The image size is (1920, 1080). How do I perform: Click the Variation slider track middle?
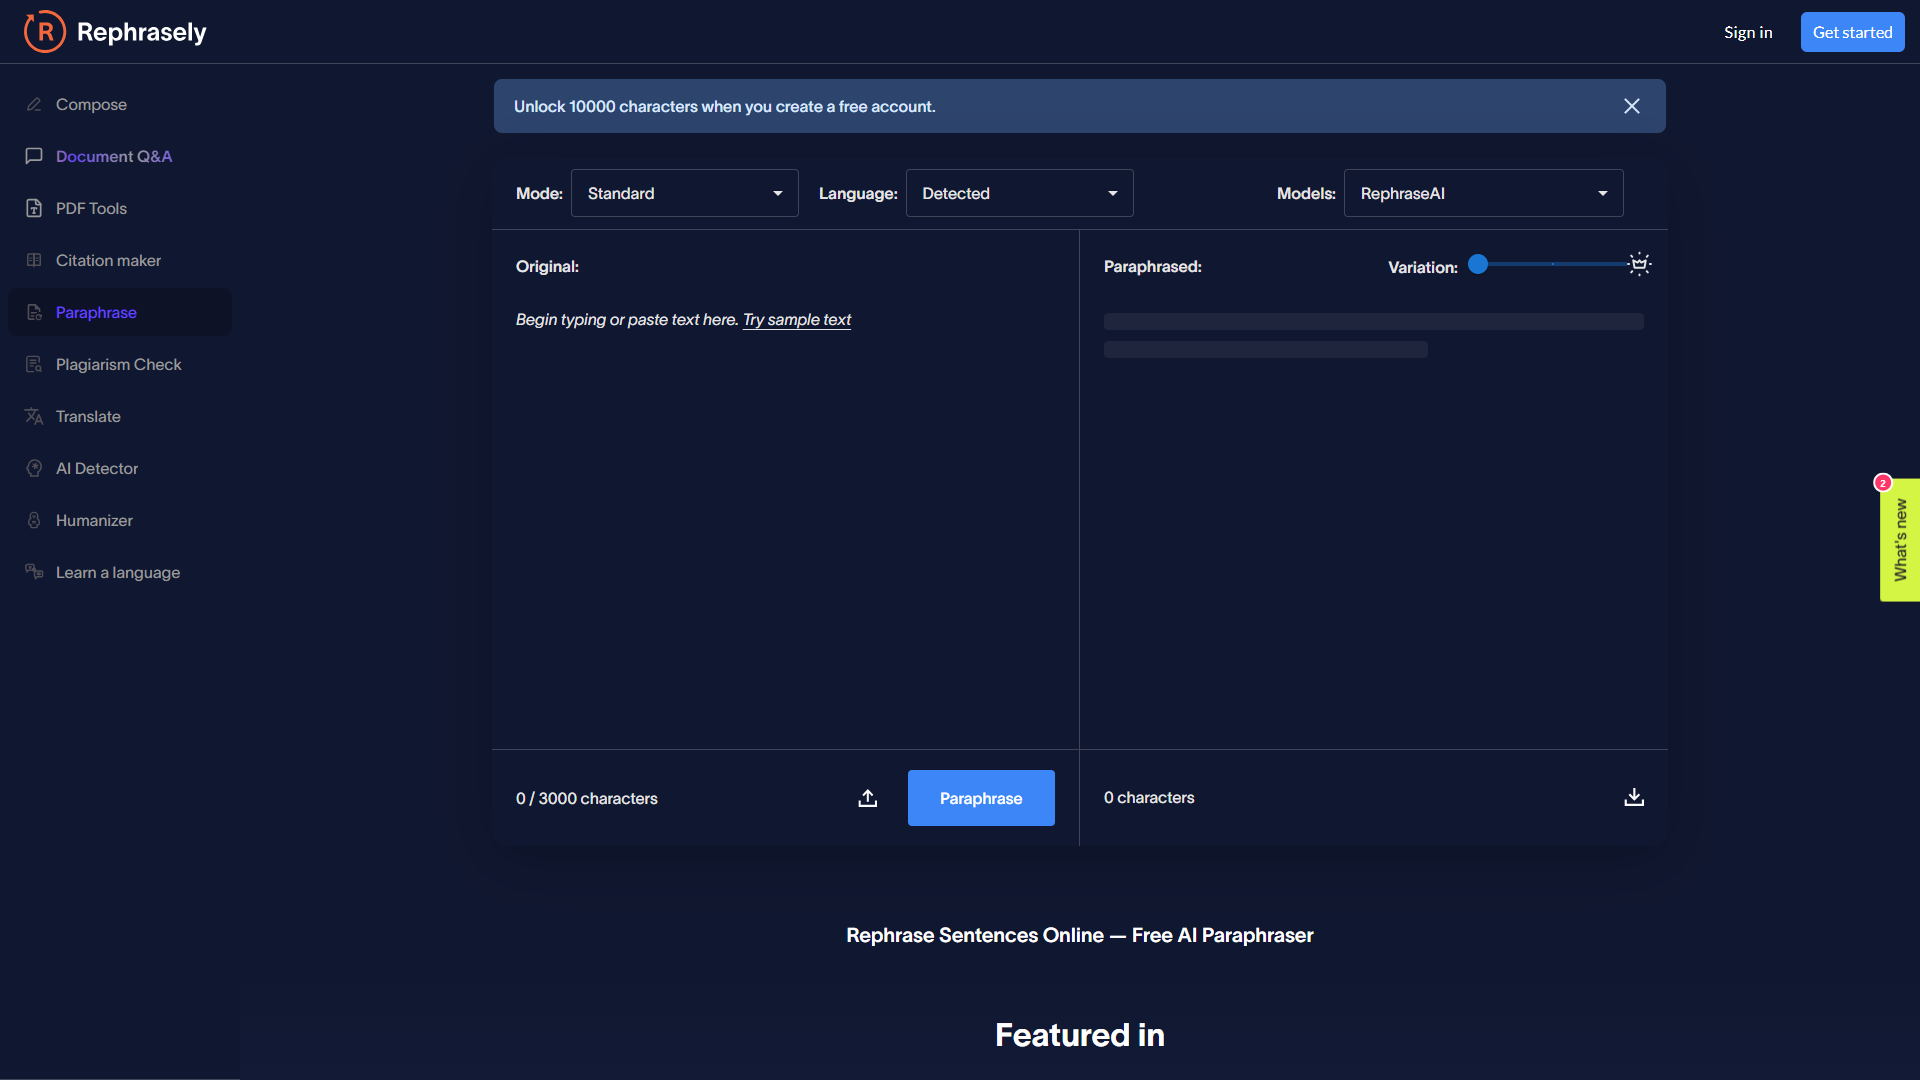[1553, 264]
